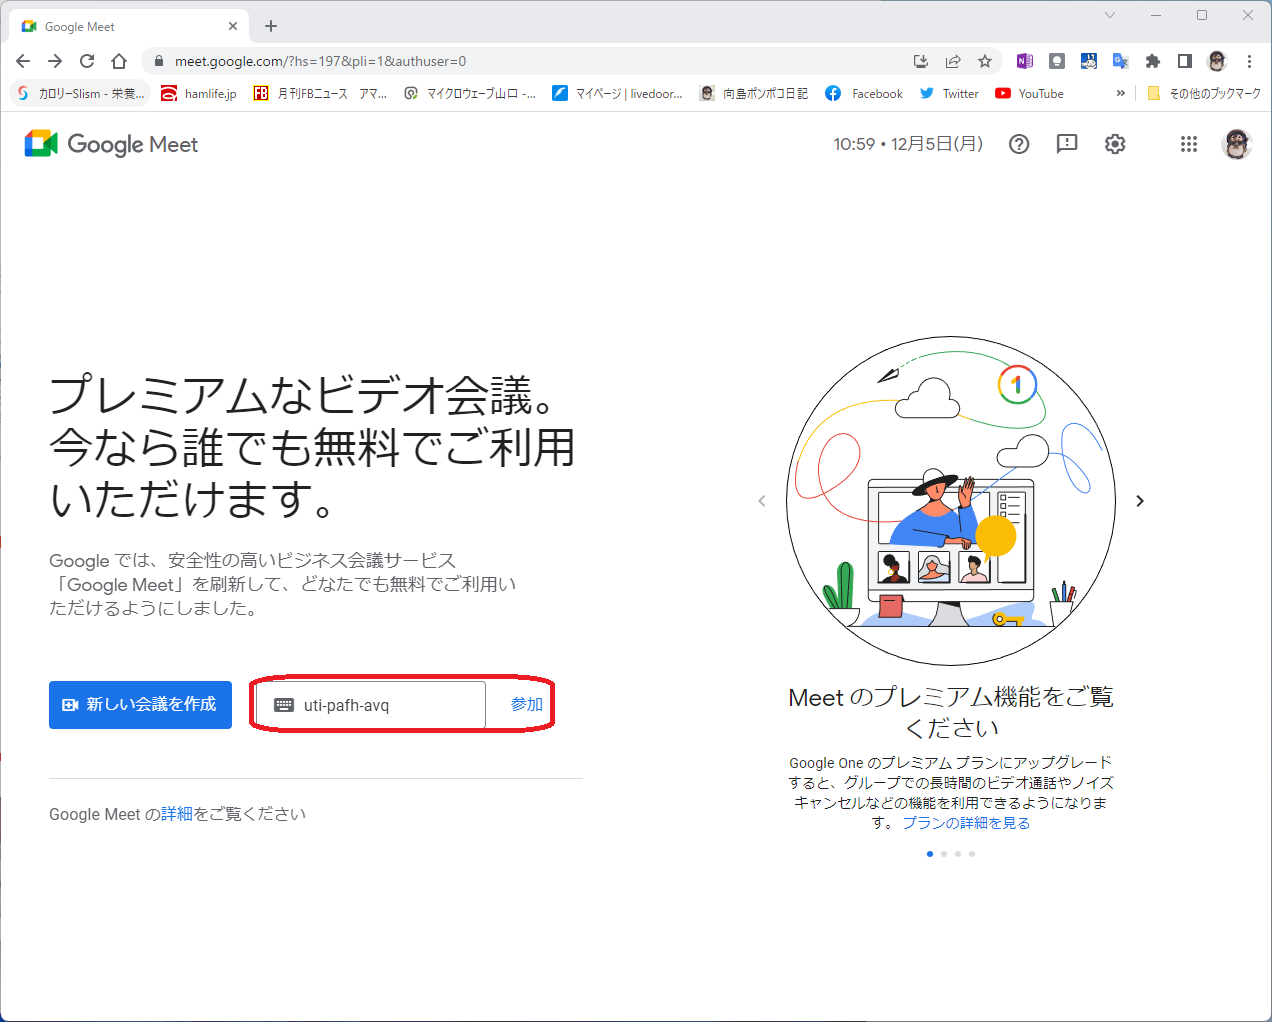1272x1022 pixels.
Task: Click the site lock icon in address bar
Action: click(158, 61)
